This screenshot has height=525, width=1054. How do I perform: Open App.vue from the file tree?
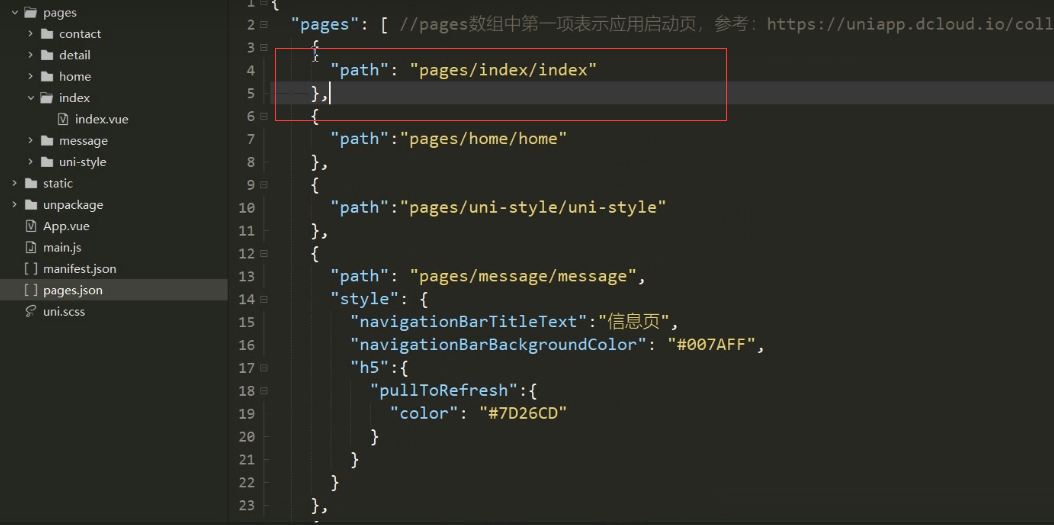(x=66, y=226)
